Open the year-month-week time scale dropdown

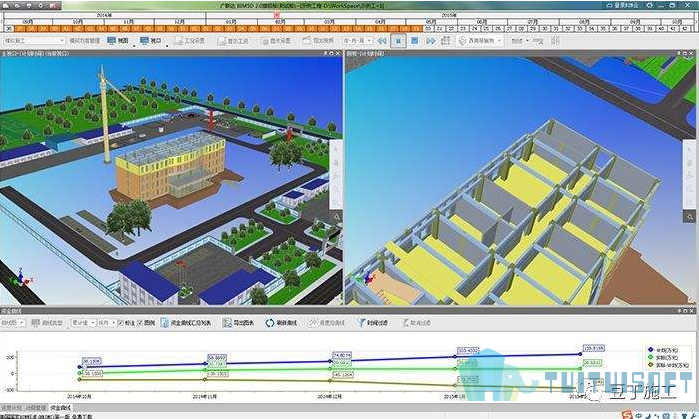point(358,41)
